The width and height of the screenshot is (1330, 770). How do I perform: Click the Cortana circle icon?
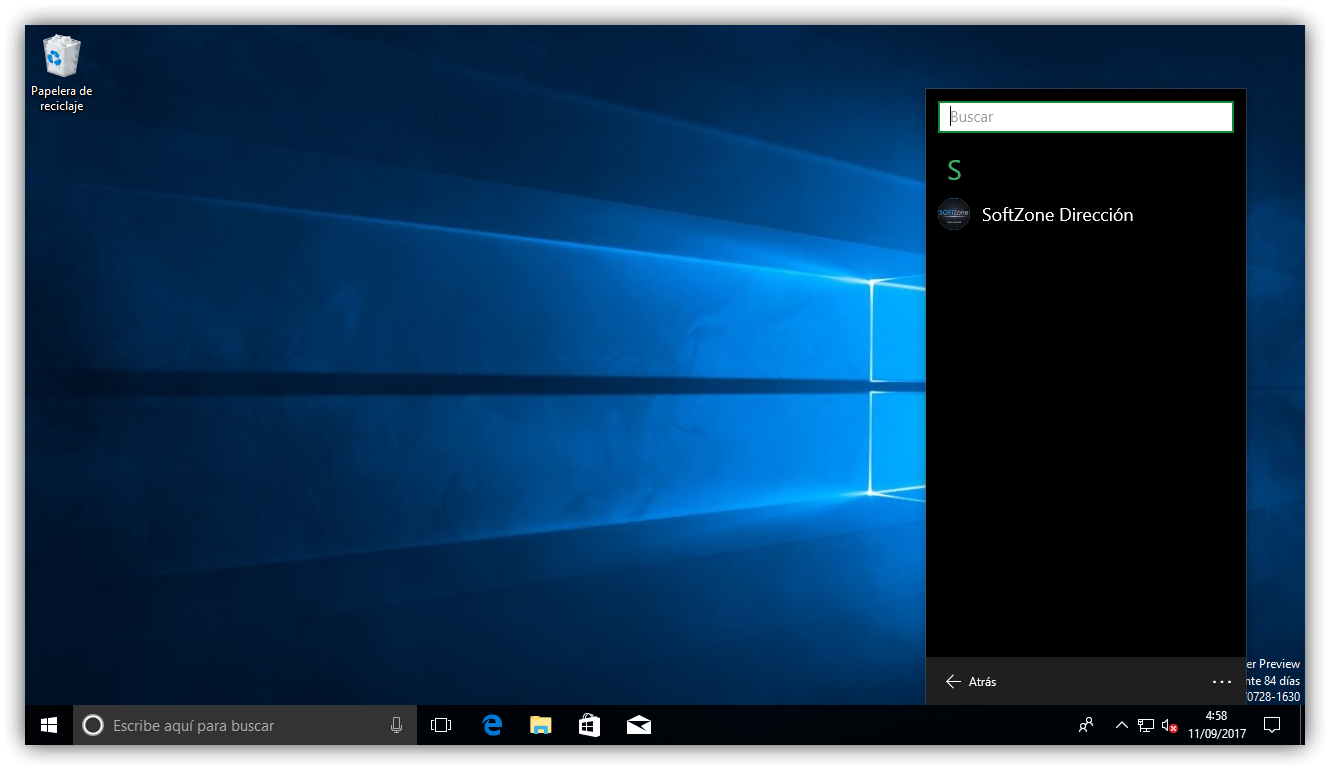(x=92, y=725)
